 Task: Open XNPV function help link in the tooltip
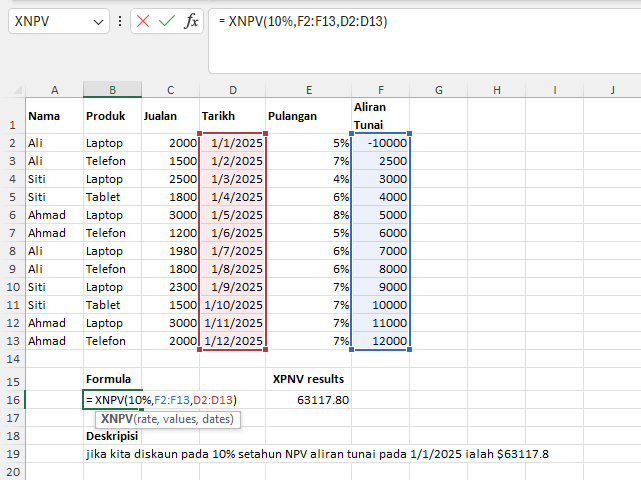pos(117,419)
